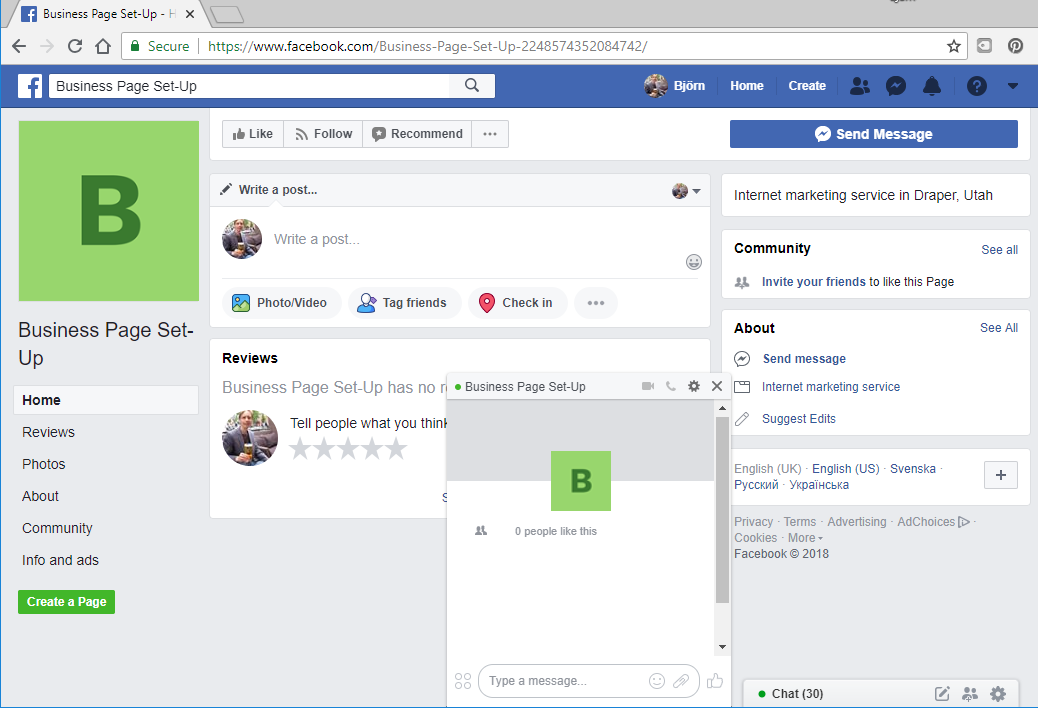Click See All in the About section
1038x708 pixels.
tap(999, 328)
